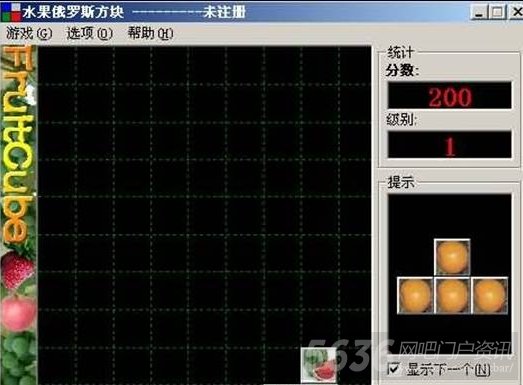Click the app icon in the title bar
This screenshot has width=523, height=385.
pyautogui.click(x=11, y=11)
